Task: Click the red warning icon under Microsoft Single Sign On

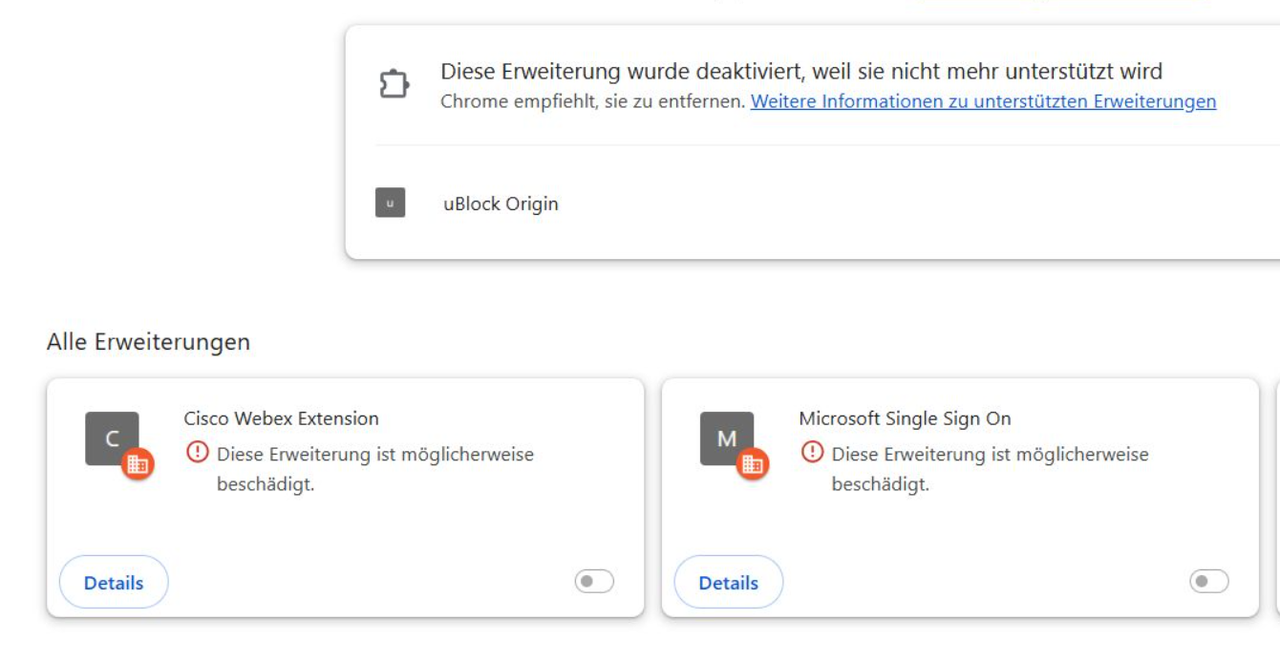Action: pyautogui.click(x=813, y=453)
